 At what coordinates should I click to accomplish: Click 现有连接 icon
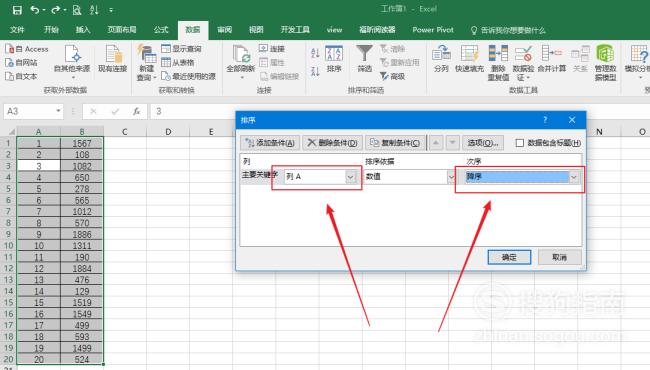tap(112, 58)
